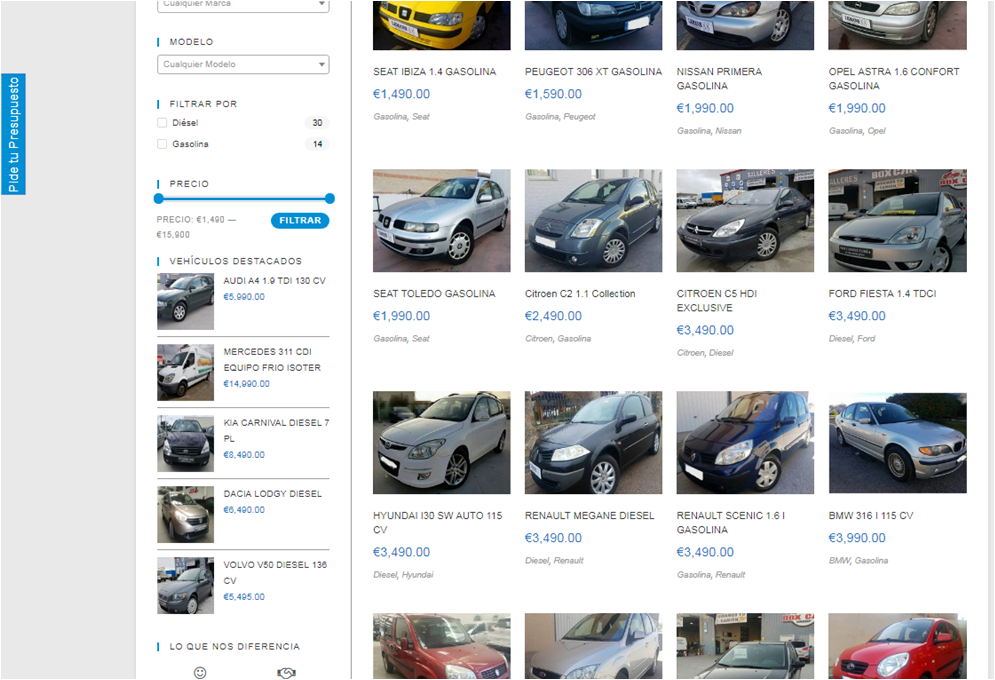This screenshot has height=680, width=995.
Task: Check the Diésel filter checkbox
Action: tap(162, 122)
